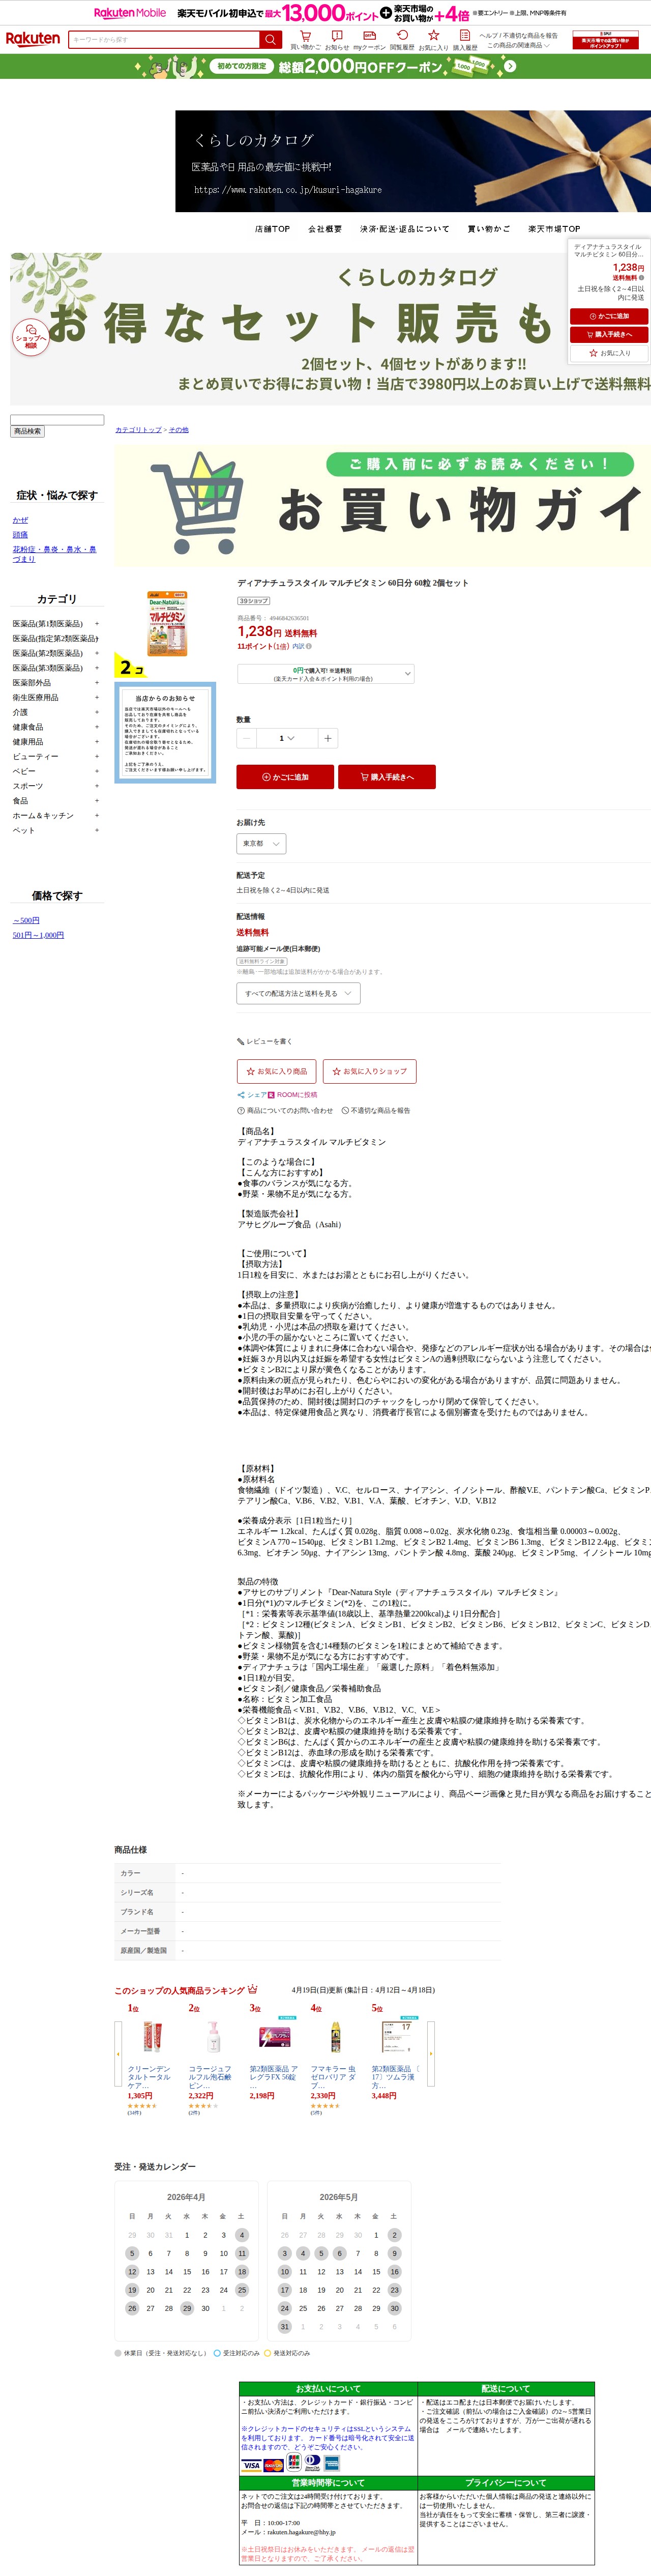The height and width of the screenshot is (2576, 651).
Task: Click the 501円～1,000円 price link
Action: point(38,935)
